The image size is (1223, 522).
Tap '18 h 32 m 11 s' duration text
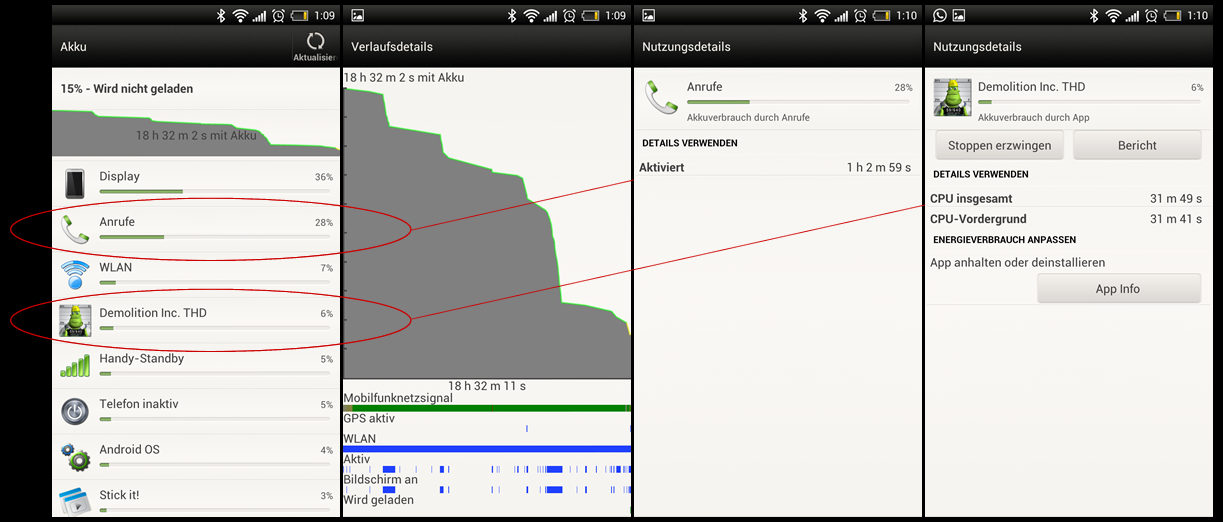487,386
